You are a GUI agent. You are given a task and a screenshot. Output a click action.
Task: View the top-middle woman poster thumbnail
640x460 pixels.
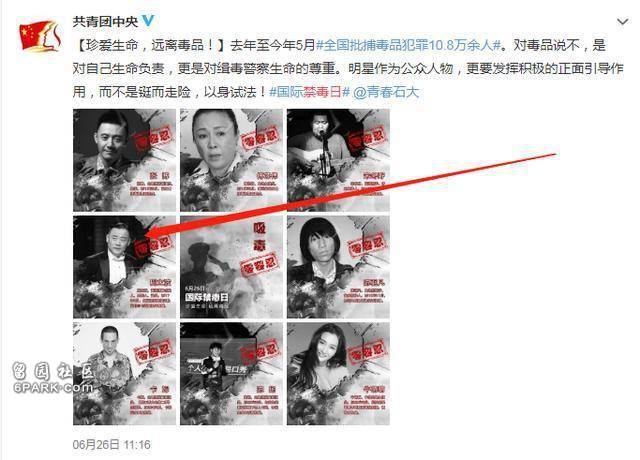coord(231,160)
